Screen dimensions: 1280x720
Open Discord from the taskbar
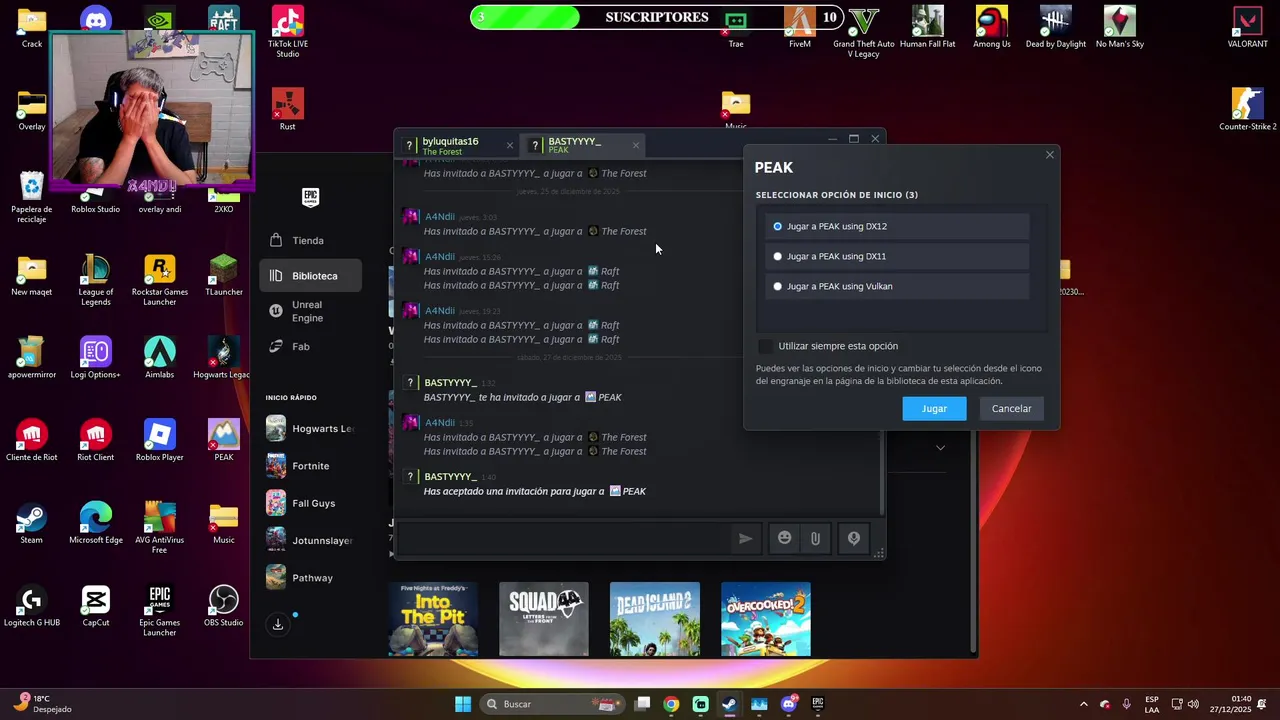pyautogui.click(x=788, y=704)
